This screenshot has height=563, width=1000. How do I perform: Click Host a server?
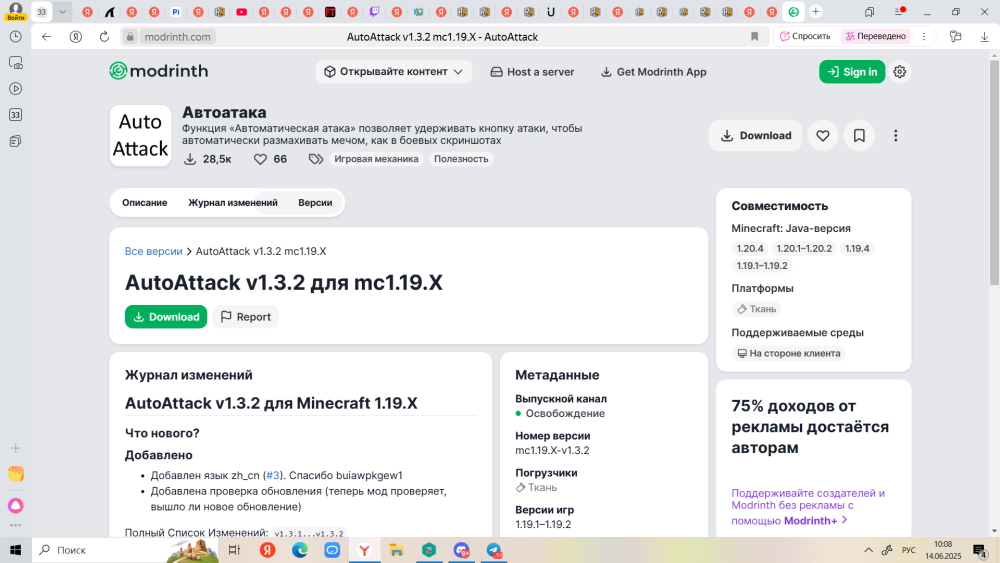(x=533, y=72)
